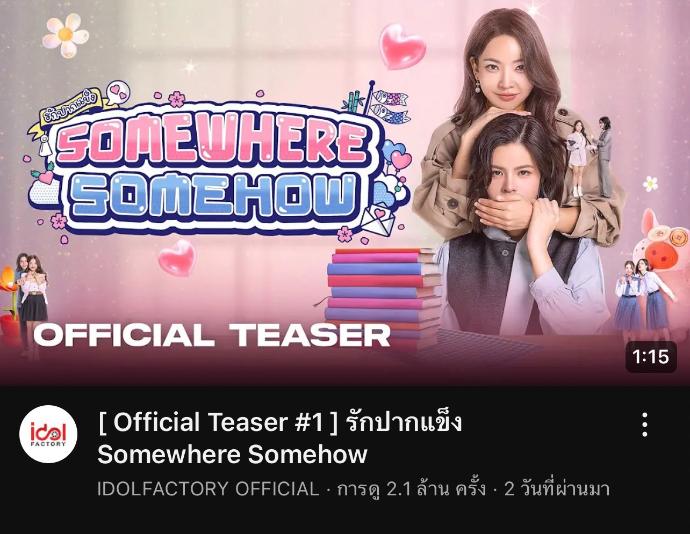Click the 1:15 video duration badge

(651, 356)
